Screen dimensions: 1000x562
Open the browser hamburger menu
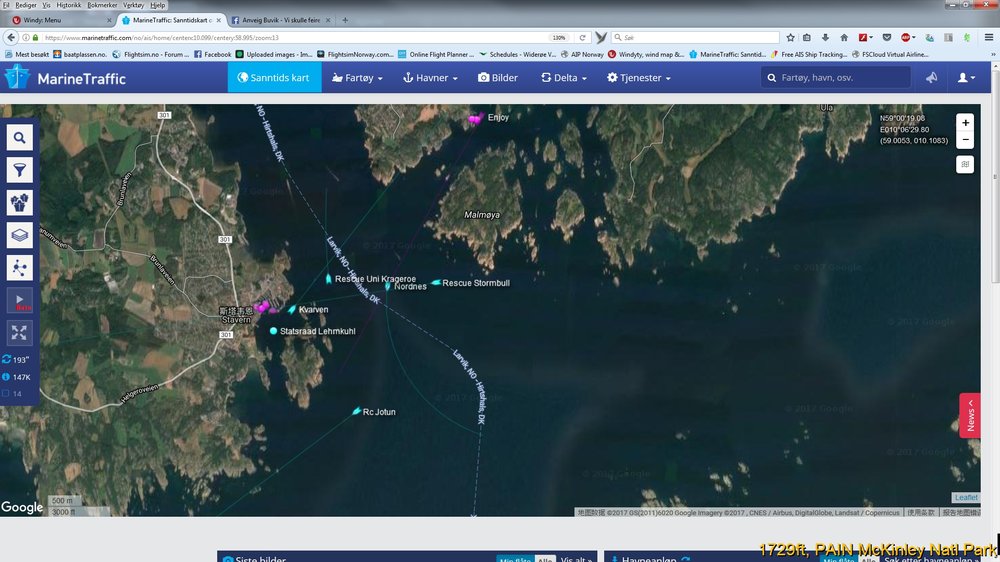click(x=989, y=38)
